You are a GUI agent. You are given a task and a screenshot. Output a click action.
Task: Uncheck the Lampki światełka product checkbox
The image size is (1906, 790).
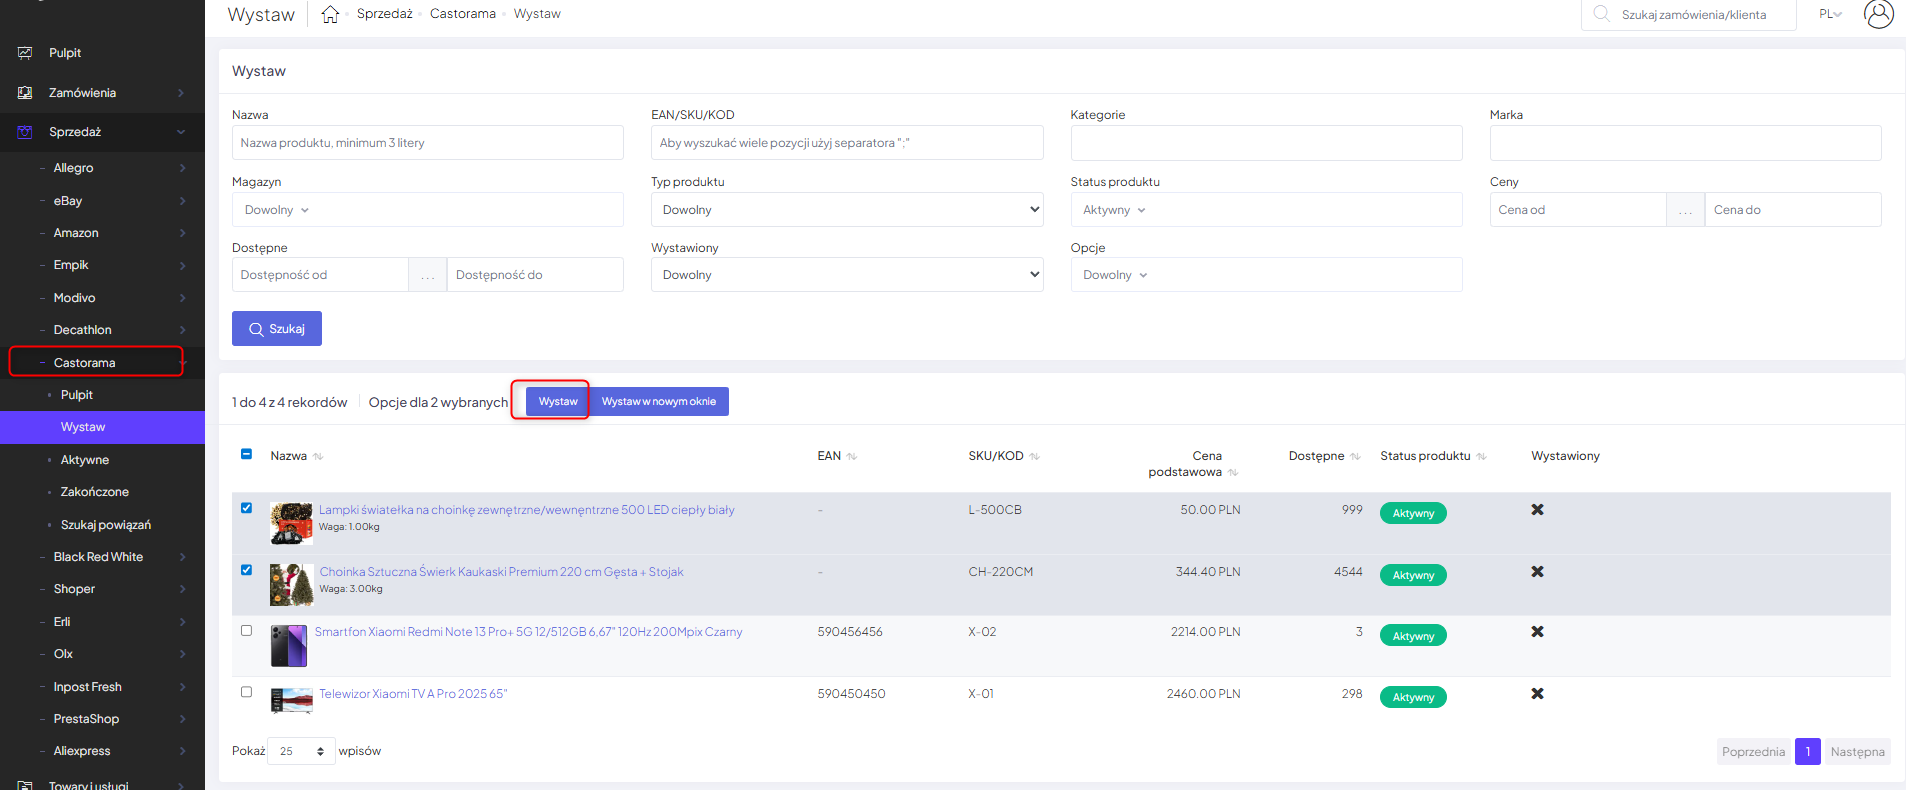click(246, 508)
